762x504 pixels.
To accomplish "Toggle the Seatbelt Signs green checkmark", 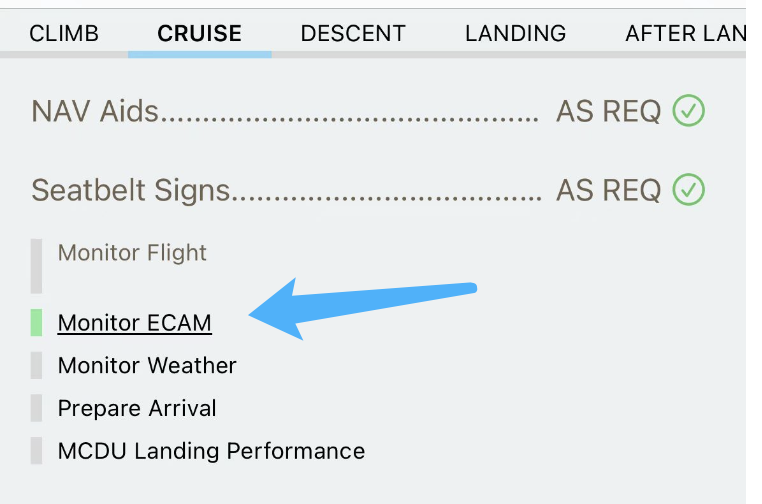I will pos(688,189).
